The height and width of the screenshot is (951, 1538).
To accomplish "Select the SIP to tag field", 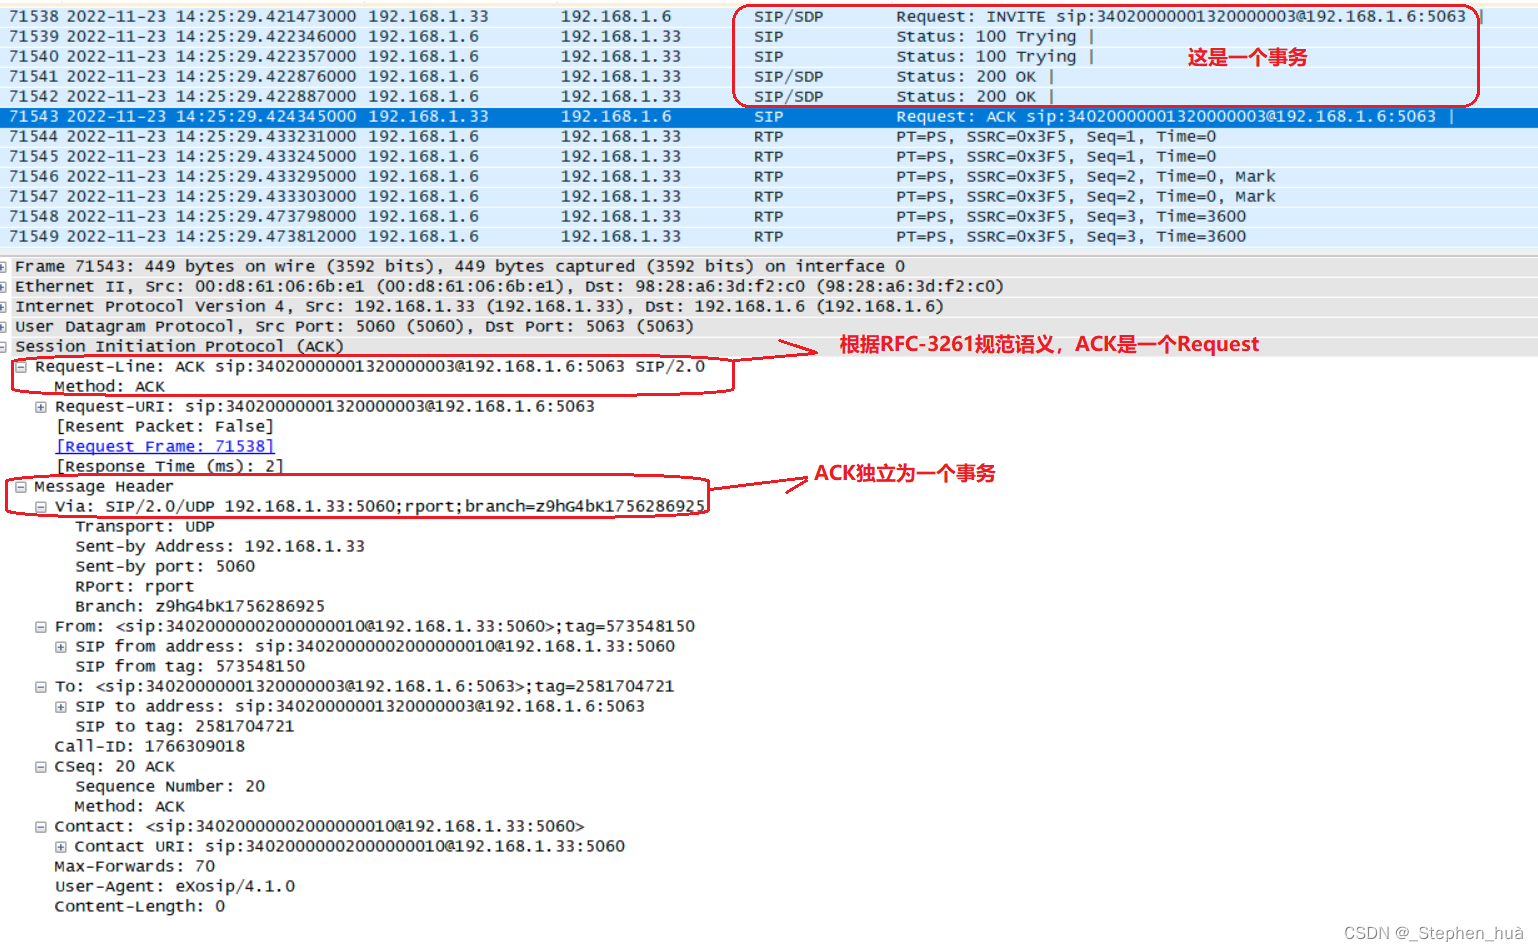I will (185, 727).
